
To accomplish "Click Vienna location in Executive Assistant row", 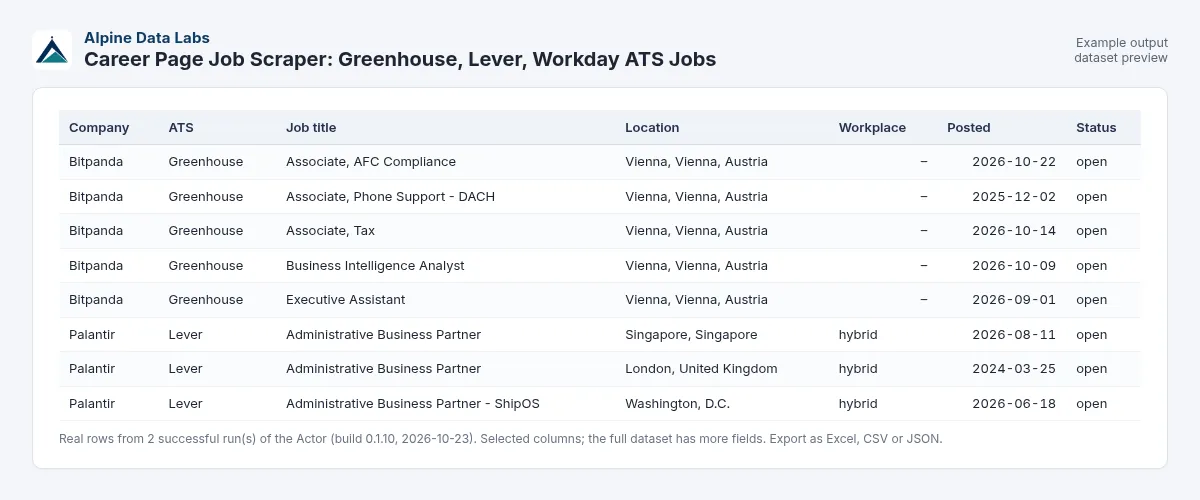I will (x=697, y=300).
